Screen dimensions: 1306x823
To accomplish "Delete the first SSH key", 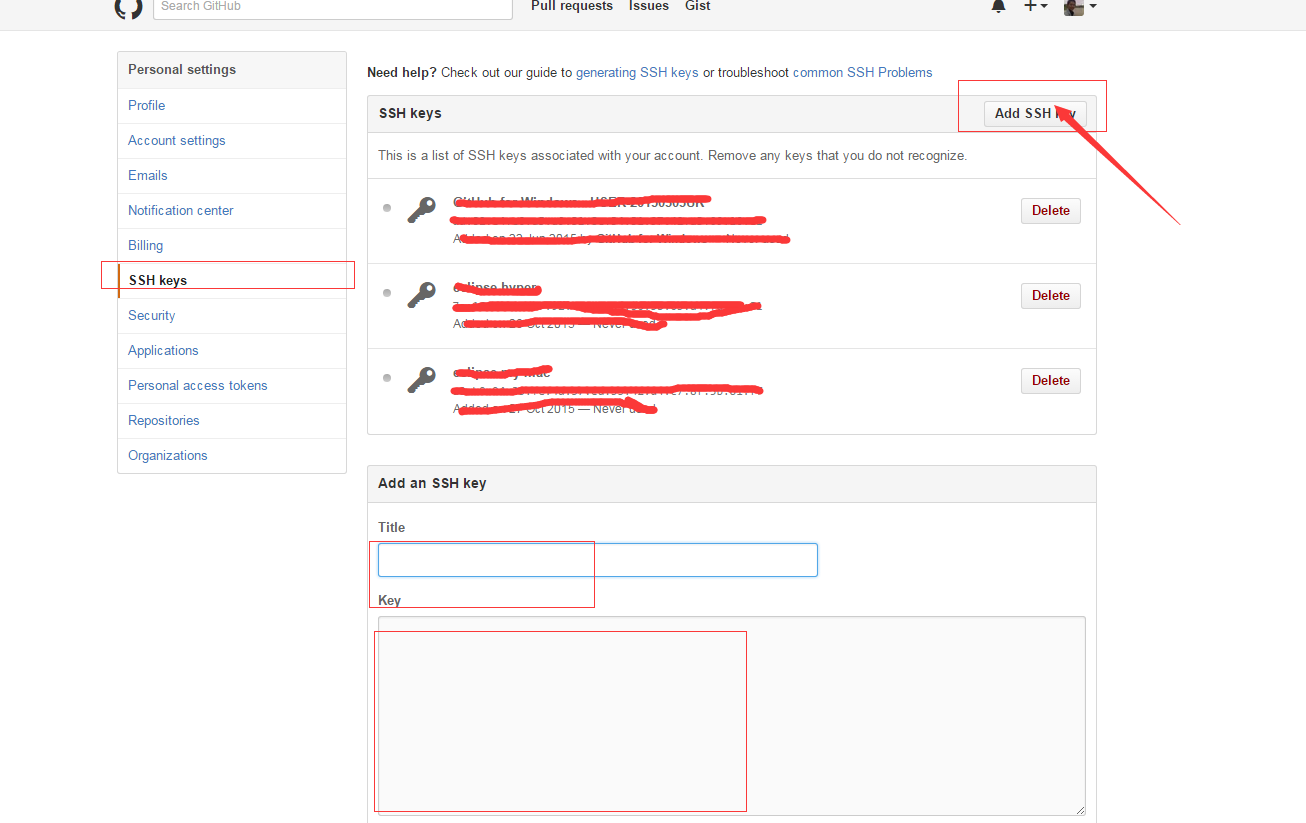I will (1051, 210).
